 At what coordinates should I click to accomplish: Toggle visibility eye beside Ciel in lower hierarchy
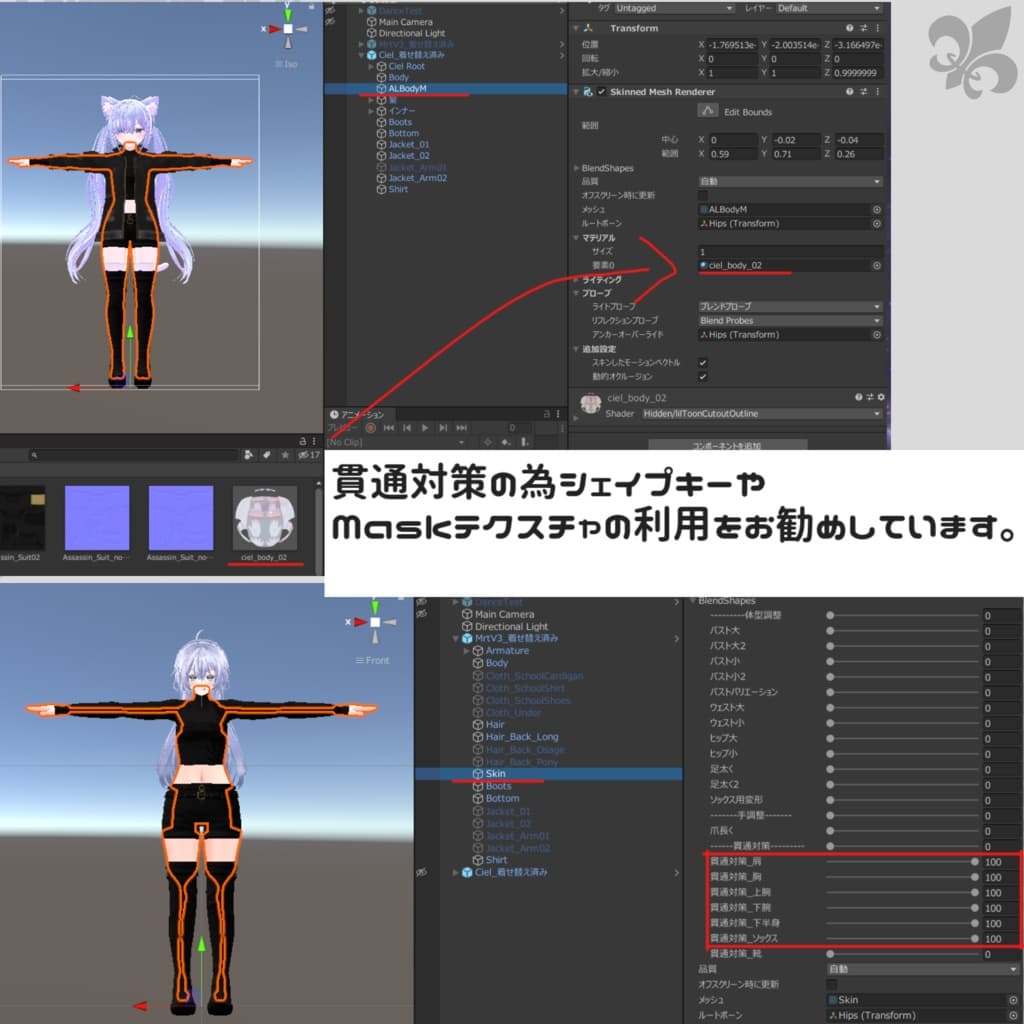(421, 872)
